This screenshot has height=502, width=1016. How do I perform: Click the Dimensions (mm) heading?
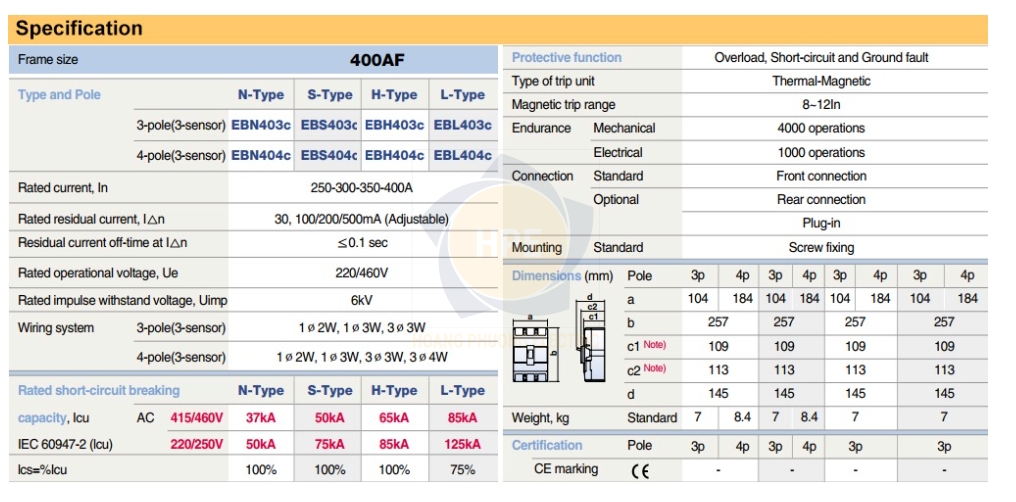pos(562,276)
